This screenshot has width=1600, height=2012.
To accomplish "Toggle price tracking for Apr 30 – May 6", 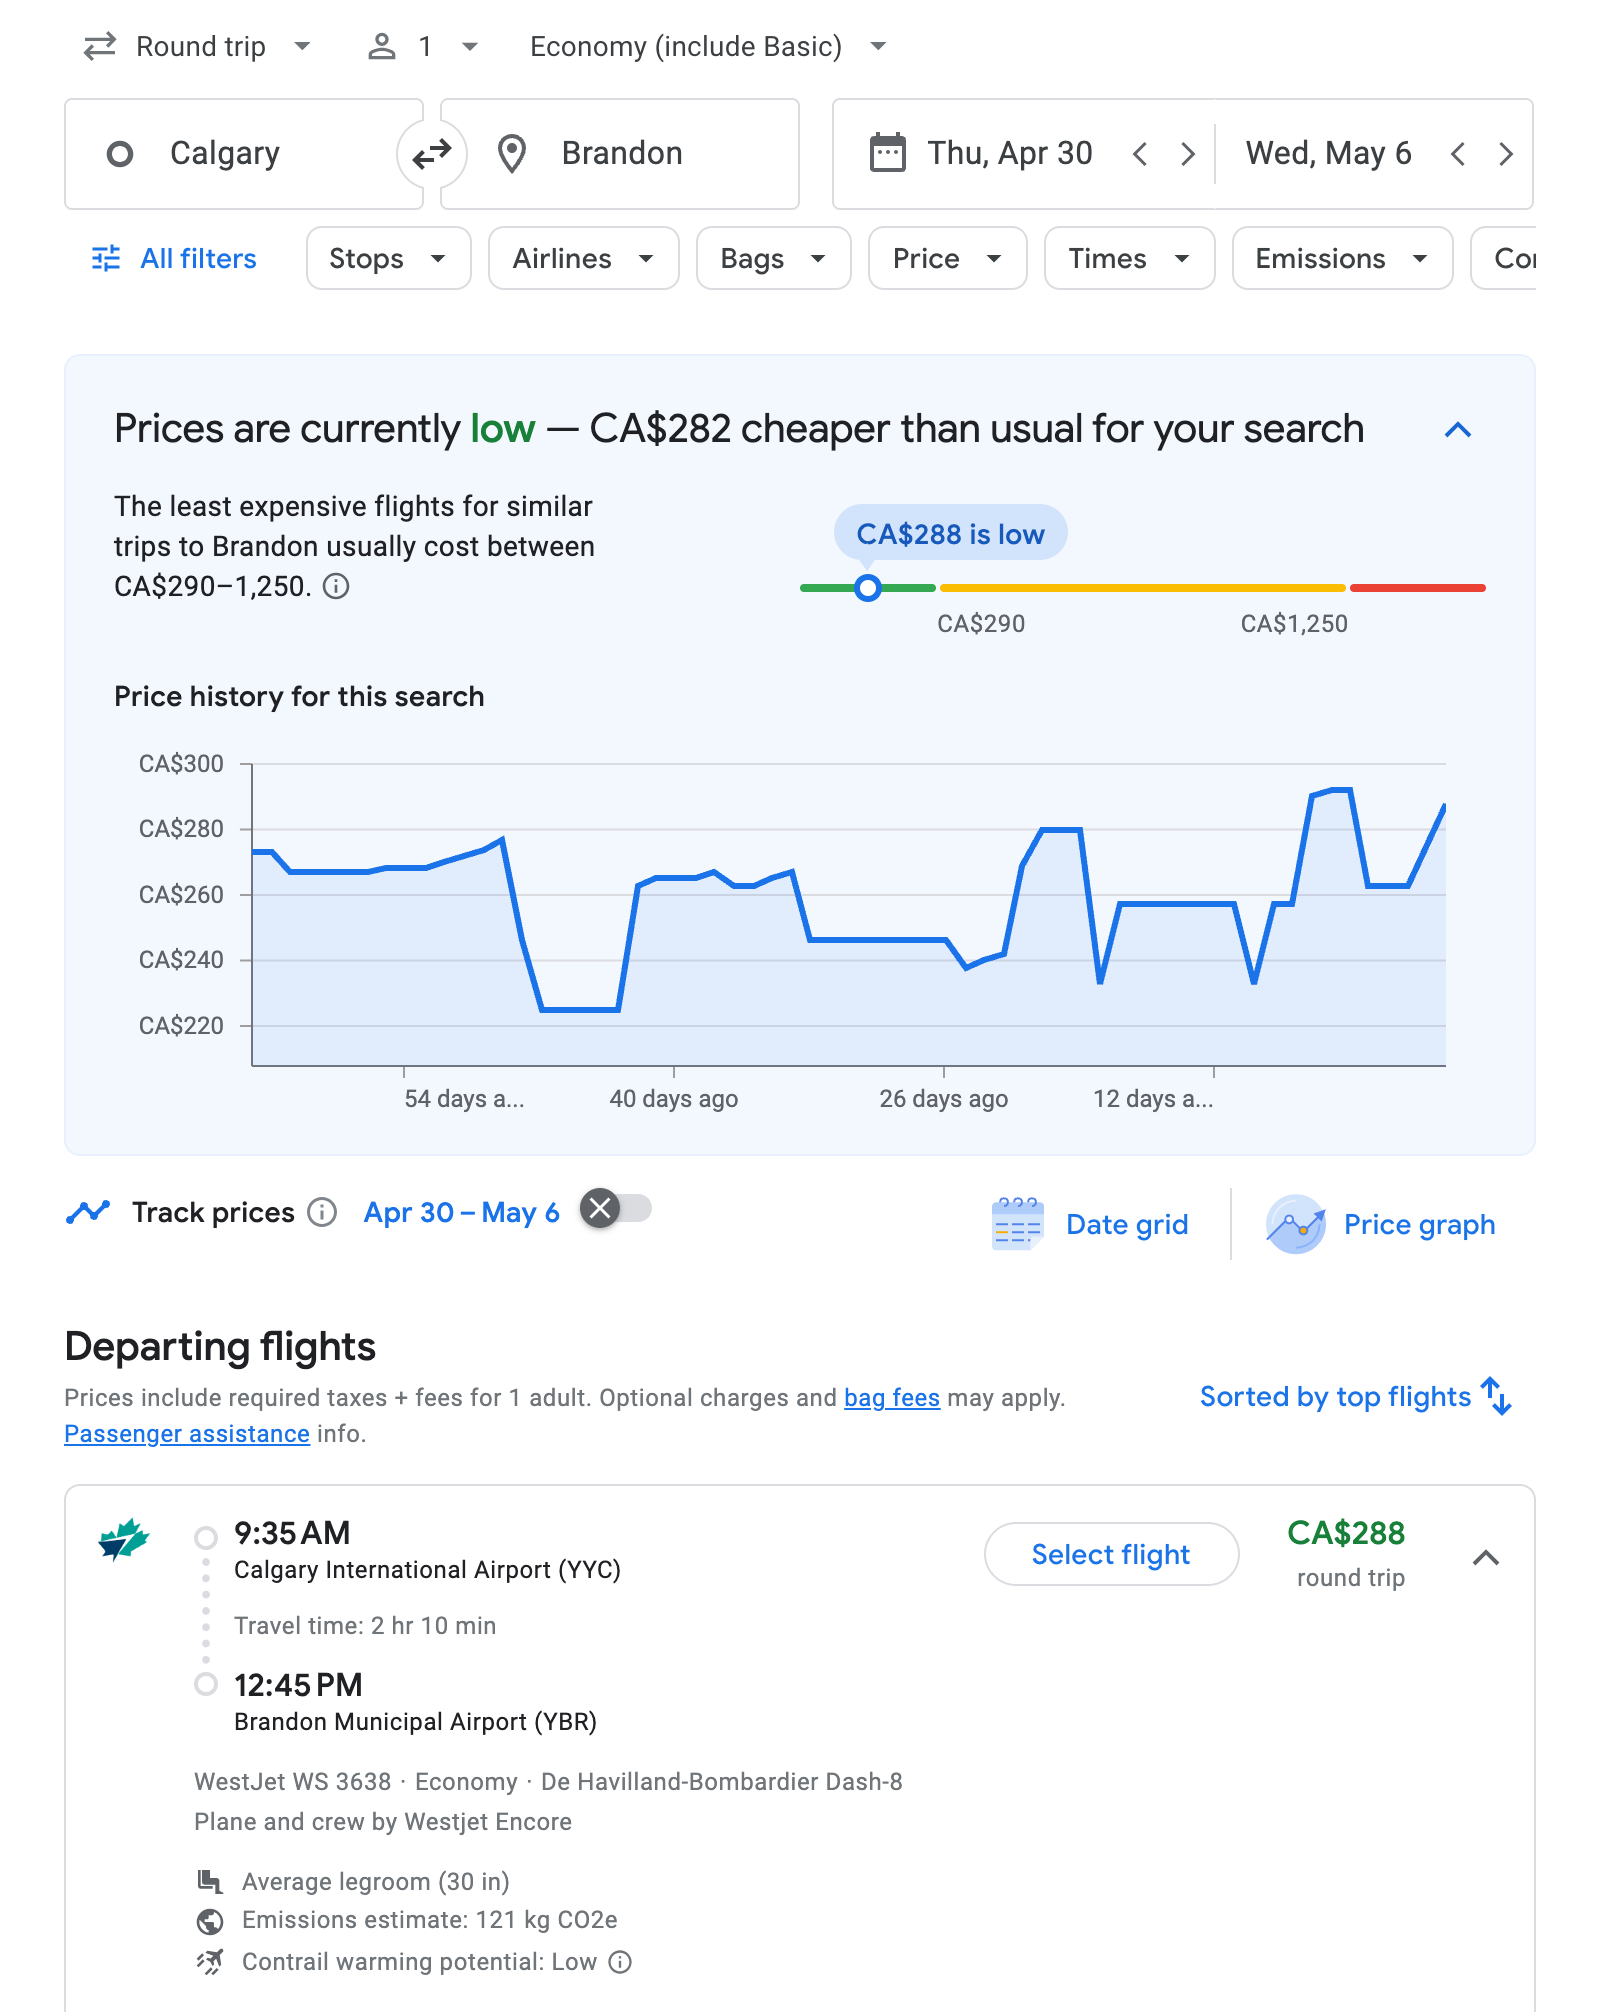I will click(615, 1209).
